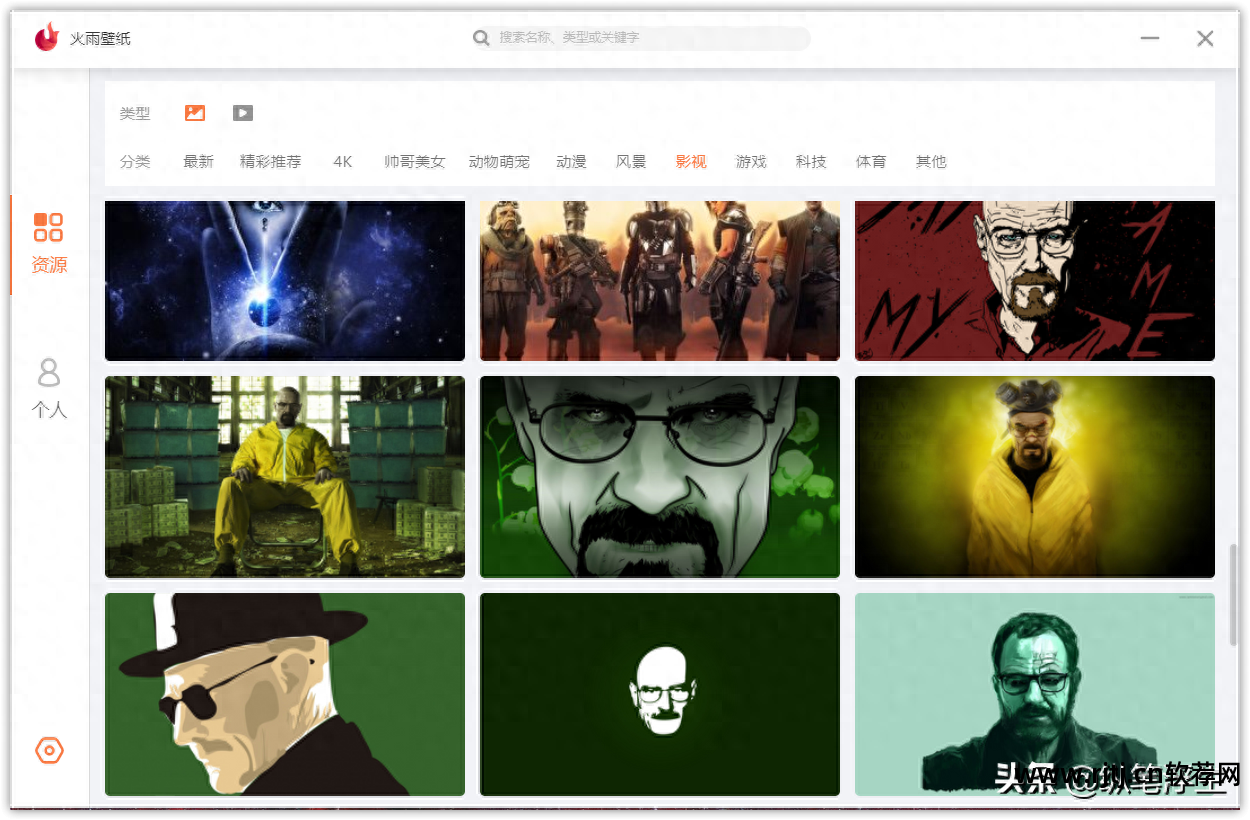Open settings via the hexagon gear icon
1250x820 pixels.
pyautogui.click(x=49, y=750)
